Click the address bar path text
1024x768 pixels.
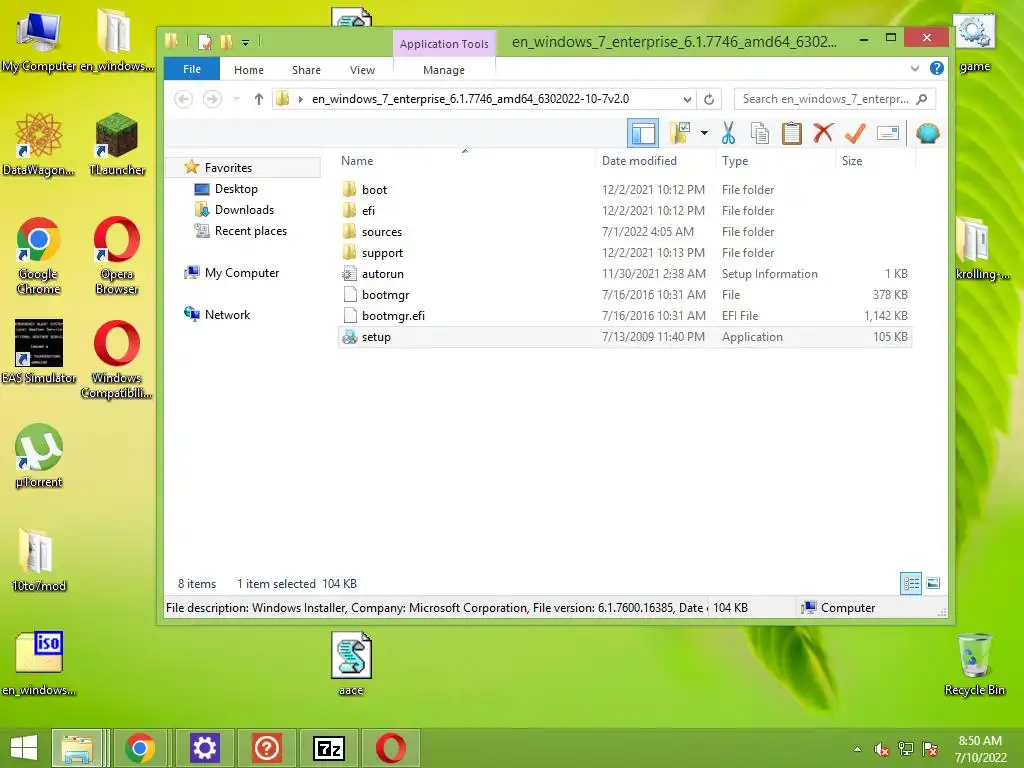coord(470,99)
